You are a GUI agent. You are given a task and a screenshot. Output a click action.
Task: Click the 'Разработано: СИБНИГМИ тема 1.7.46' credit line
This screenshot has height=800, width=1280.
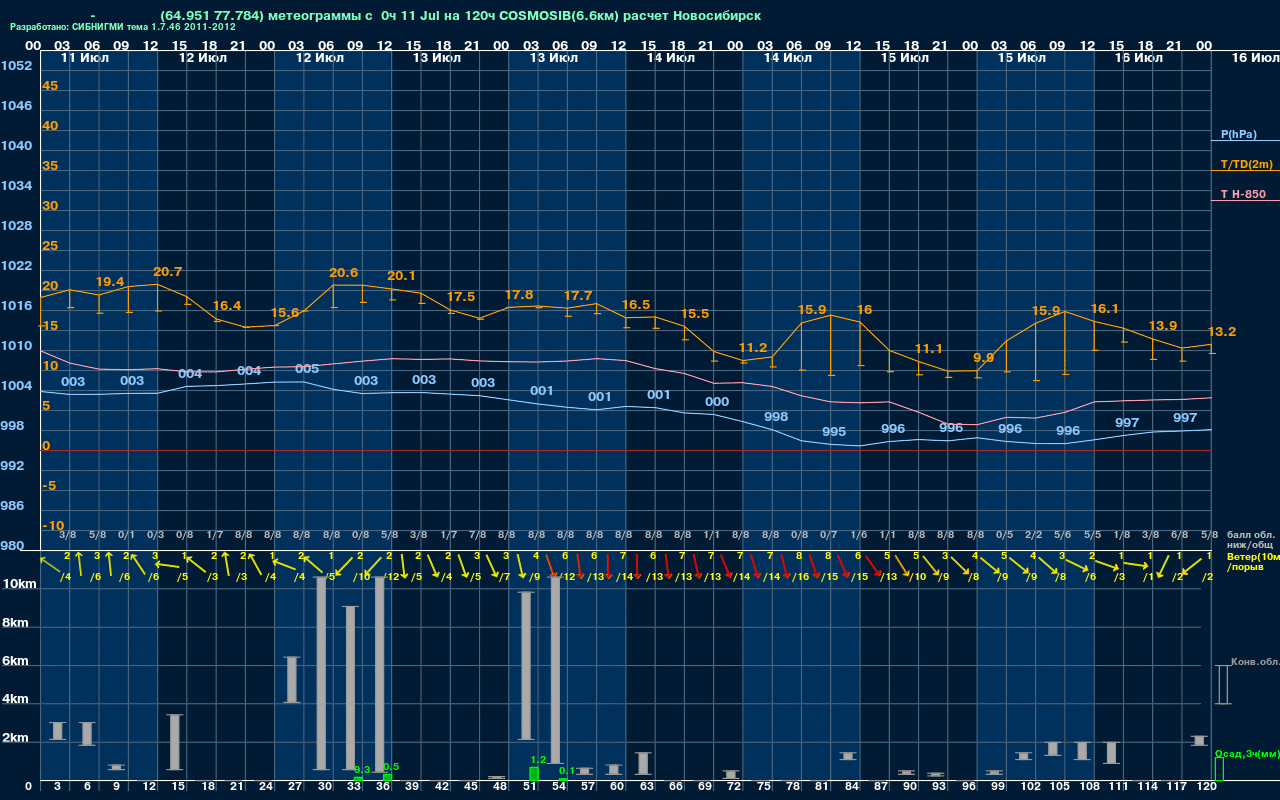(123, 27)
